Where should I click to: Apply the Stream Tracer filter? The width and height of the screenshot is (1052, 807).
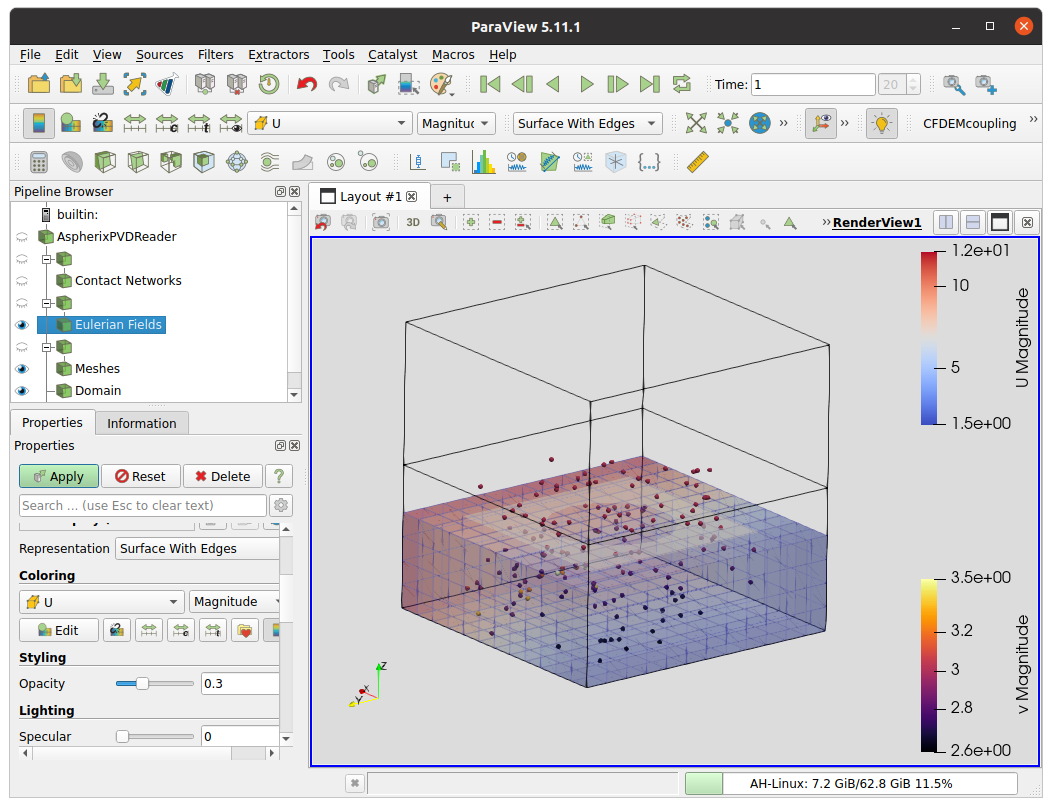tap(270, 162)
